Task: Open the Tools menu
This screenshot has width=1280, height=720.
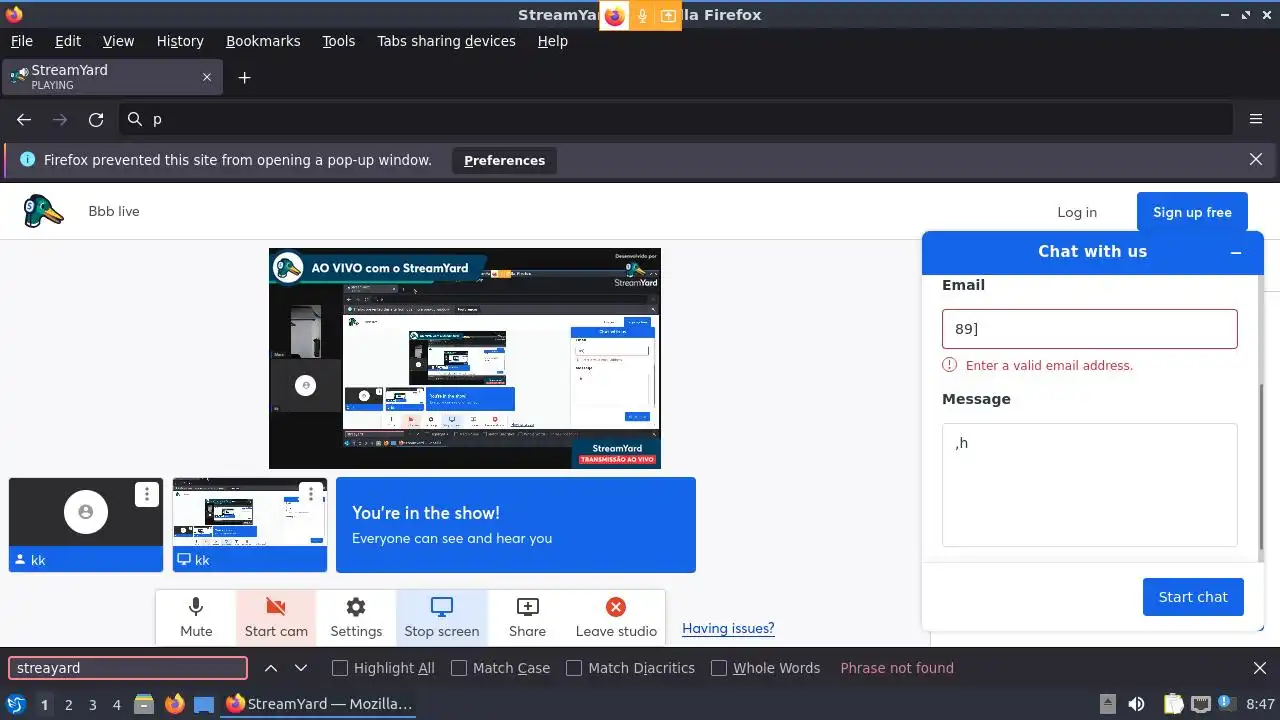Action: [338, 41]
